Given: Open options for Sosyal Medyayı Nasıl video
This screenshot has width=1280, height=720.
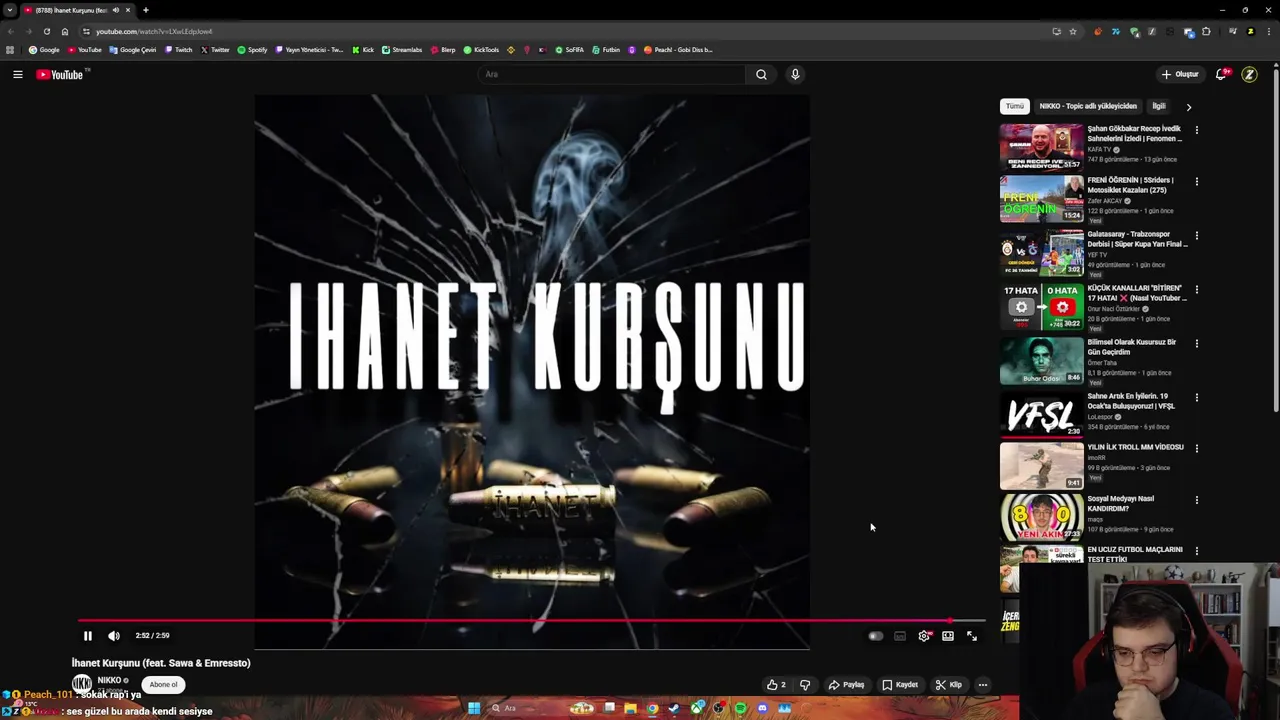Looking at the screenshot, I should [x=1196, y=500].
